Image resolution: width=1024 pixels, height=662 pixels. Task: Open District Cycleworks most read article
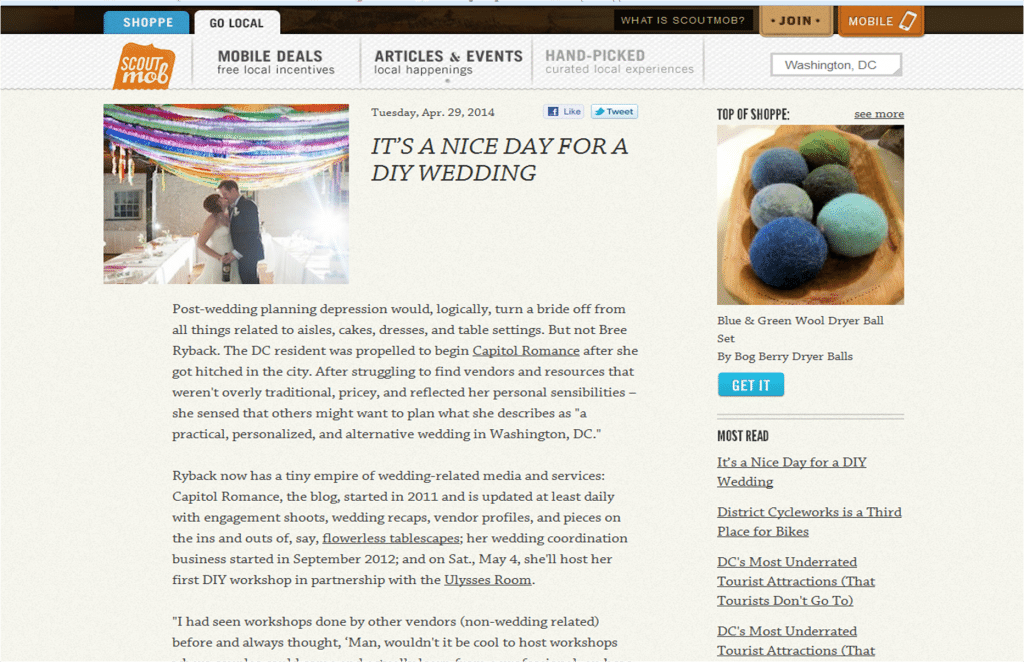(x=809, y=522)
